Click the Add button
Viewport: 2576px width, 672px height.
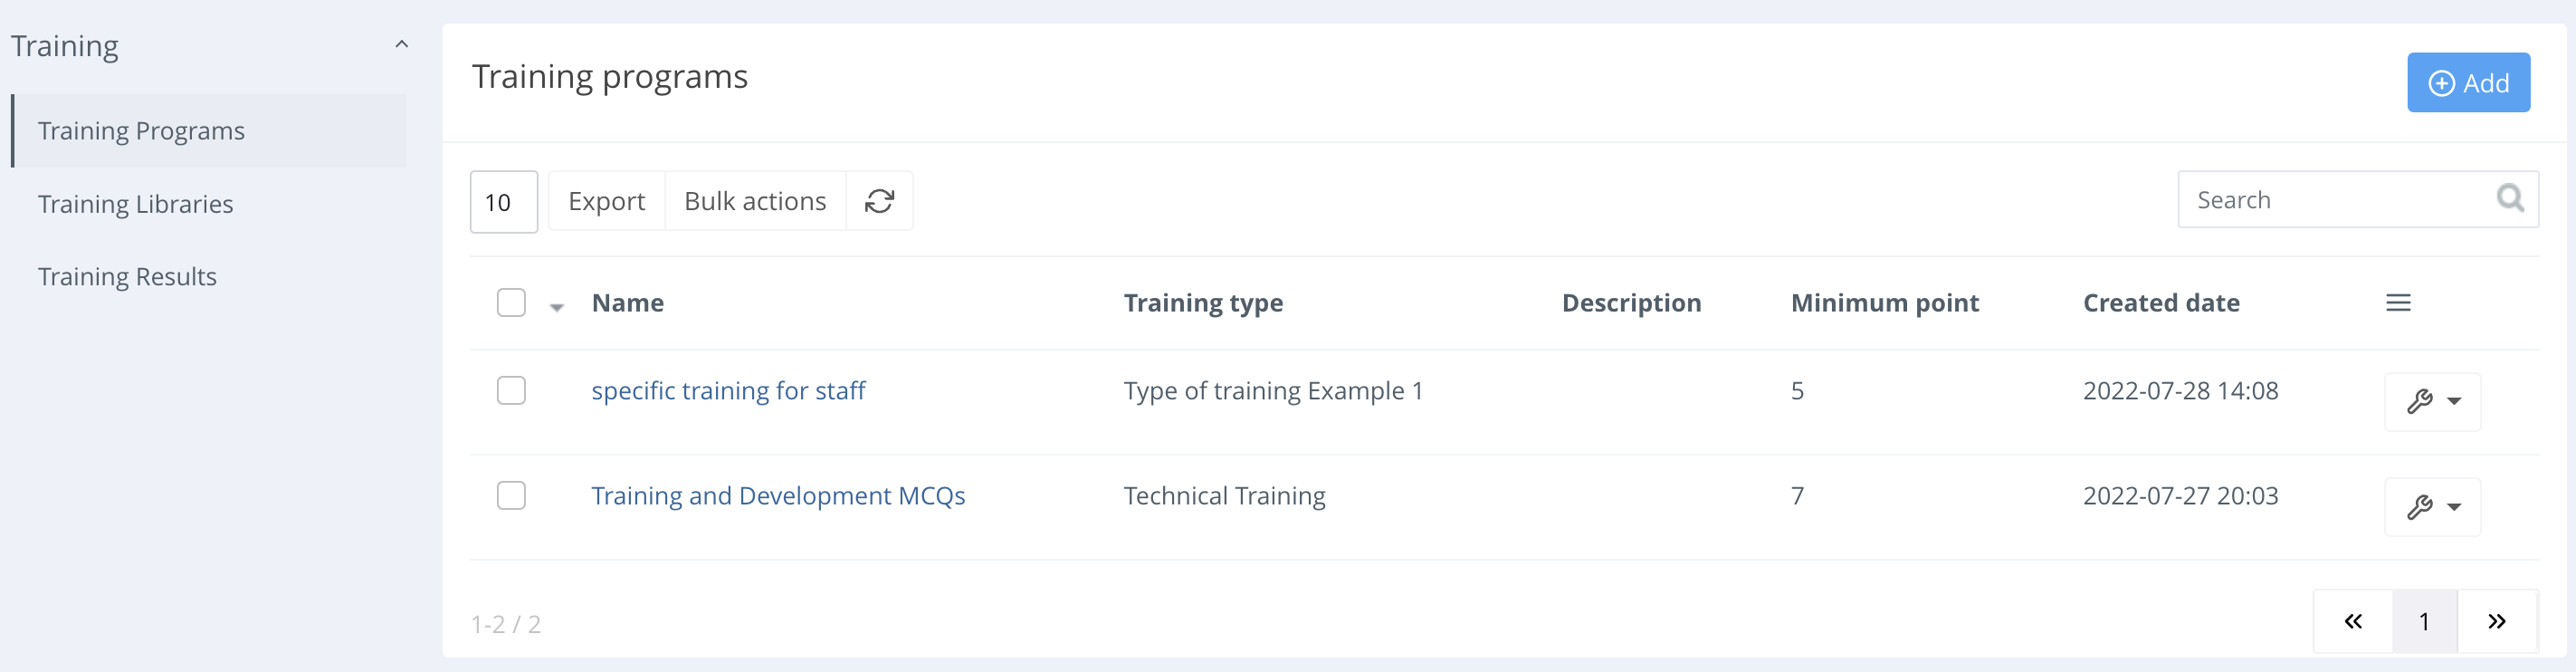point(2467,83)
